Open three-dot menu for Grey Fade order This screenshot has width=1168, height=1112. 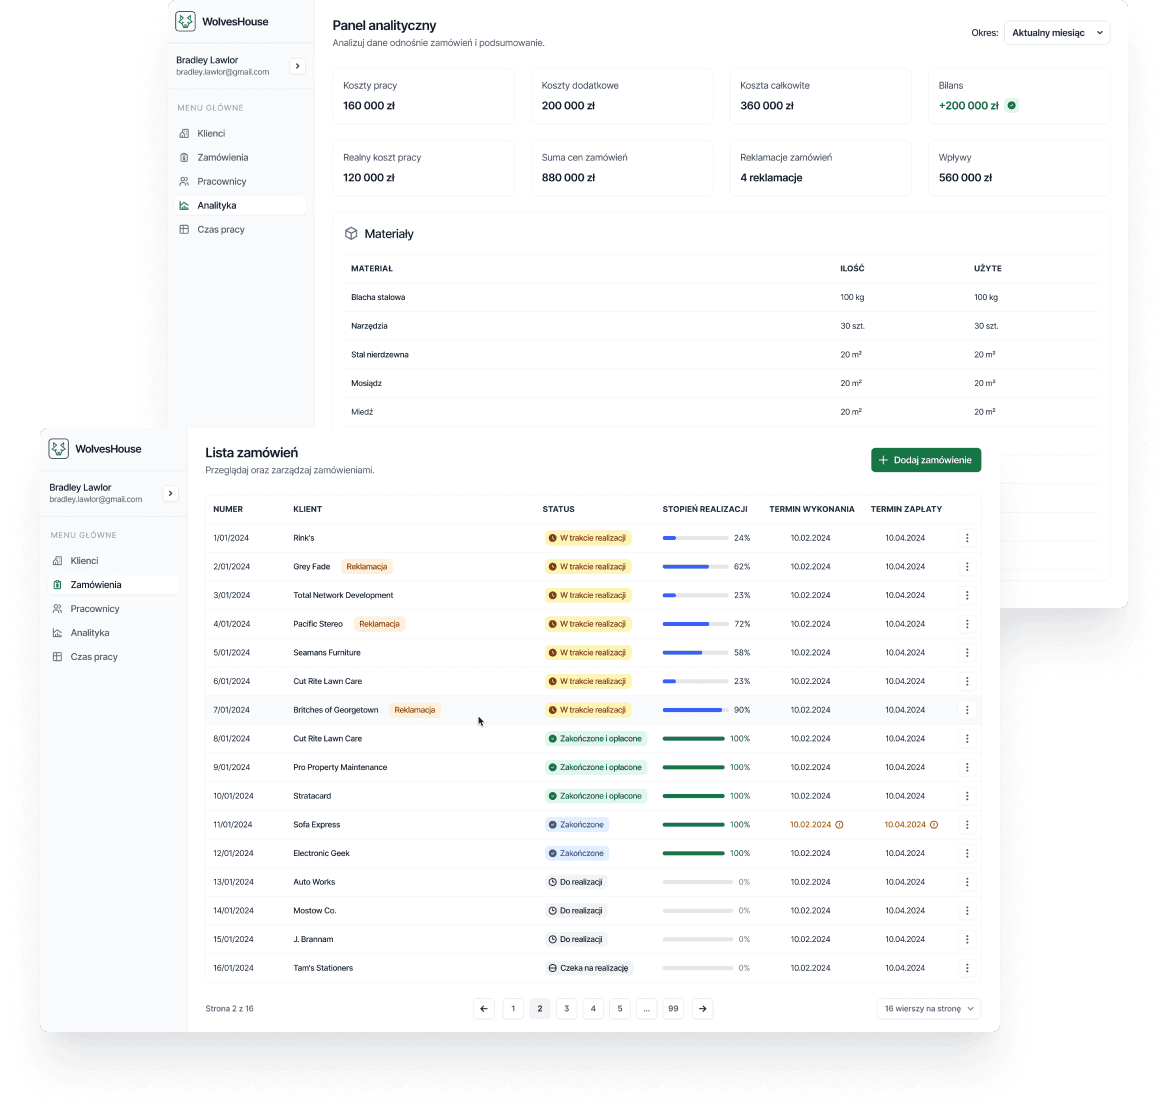tap(967, 567)
